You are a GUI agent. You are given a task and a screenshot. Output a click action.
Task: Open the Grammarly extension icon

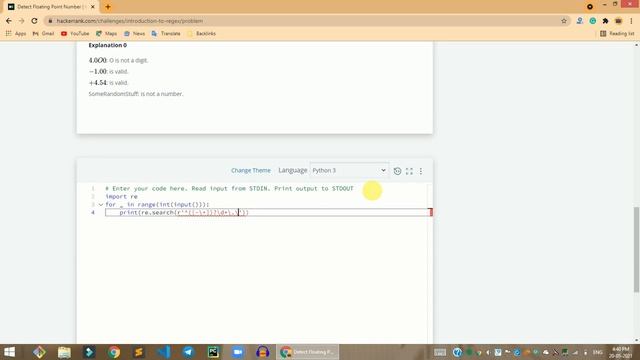[x=593, y=21]
